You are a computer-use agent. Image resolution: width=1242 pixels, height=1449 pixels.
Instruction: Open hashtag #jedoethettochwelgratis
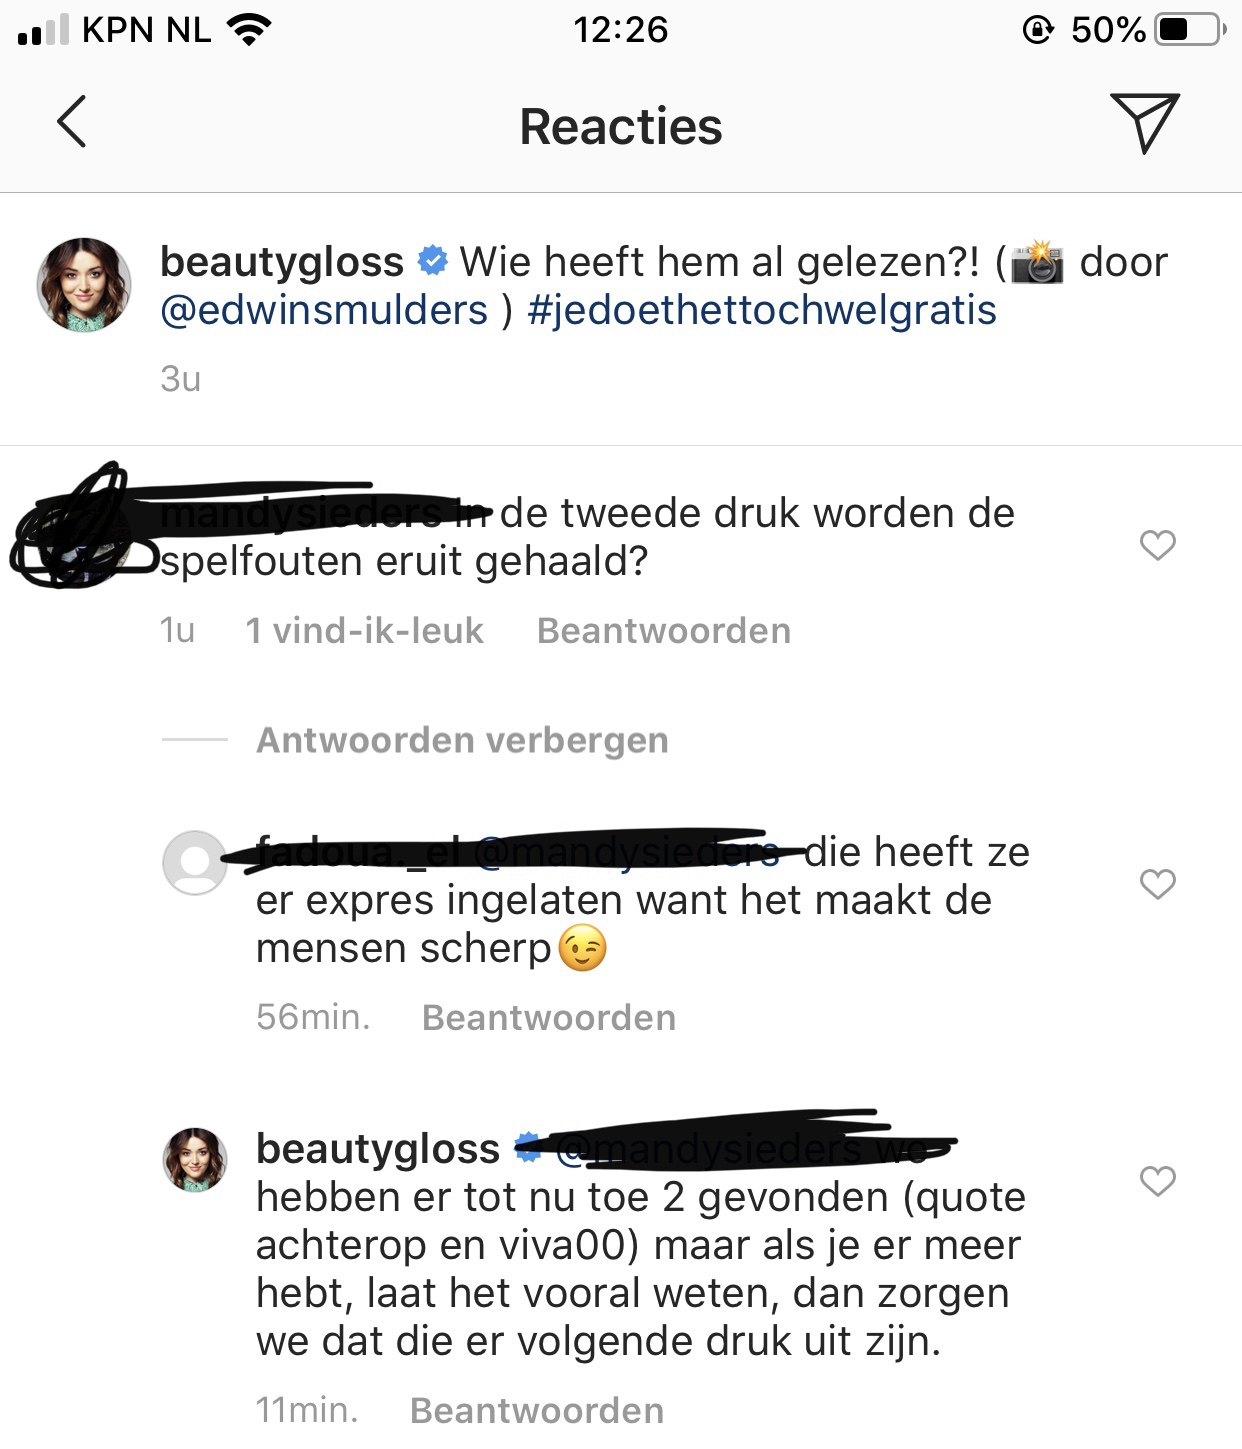(762, 310)
